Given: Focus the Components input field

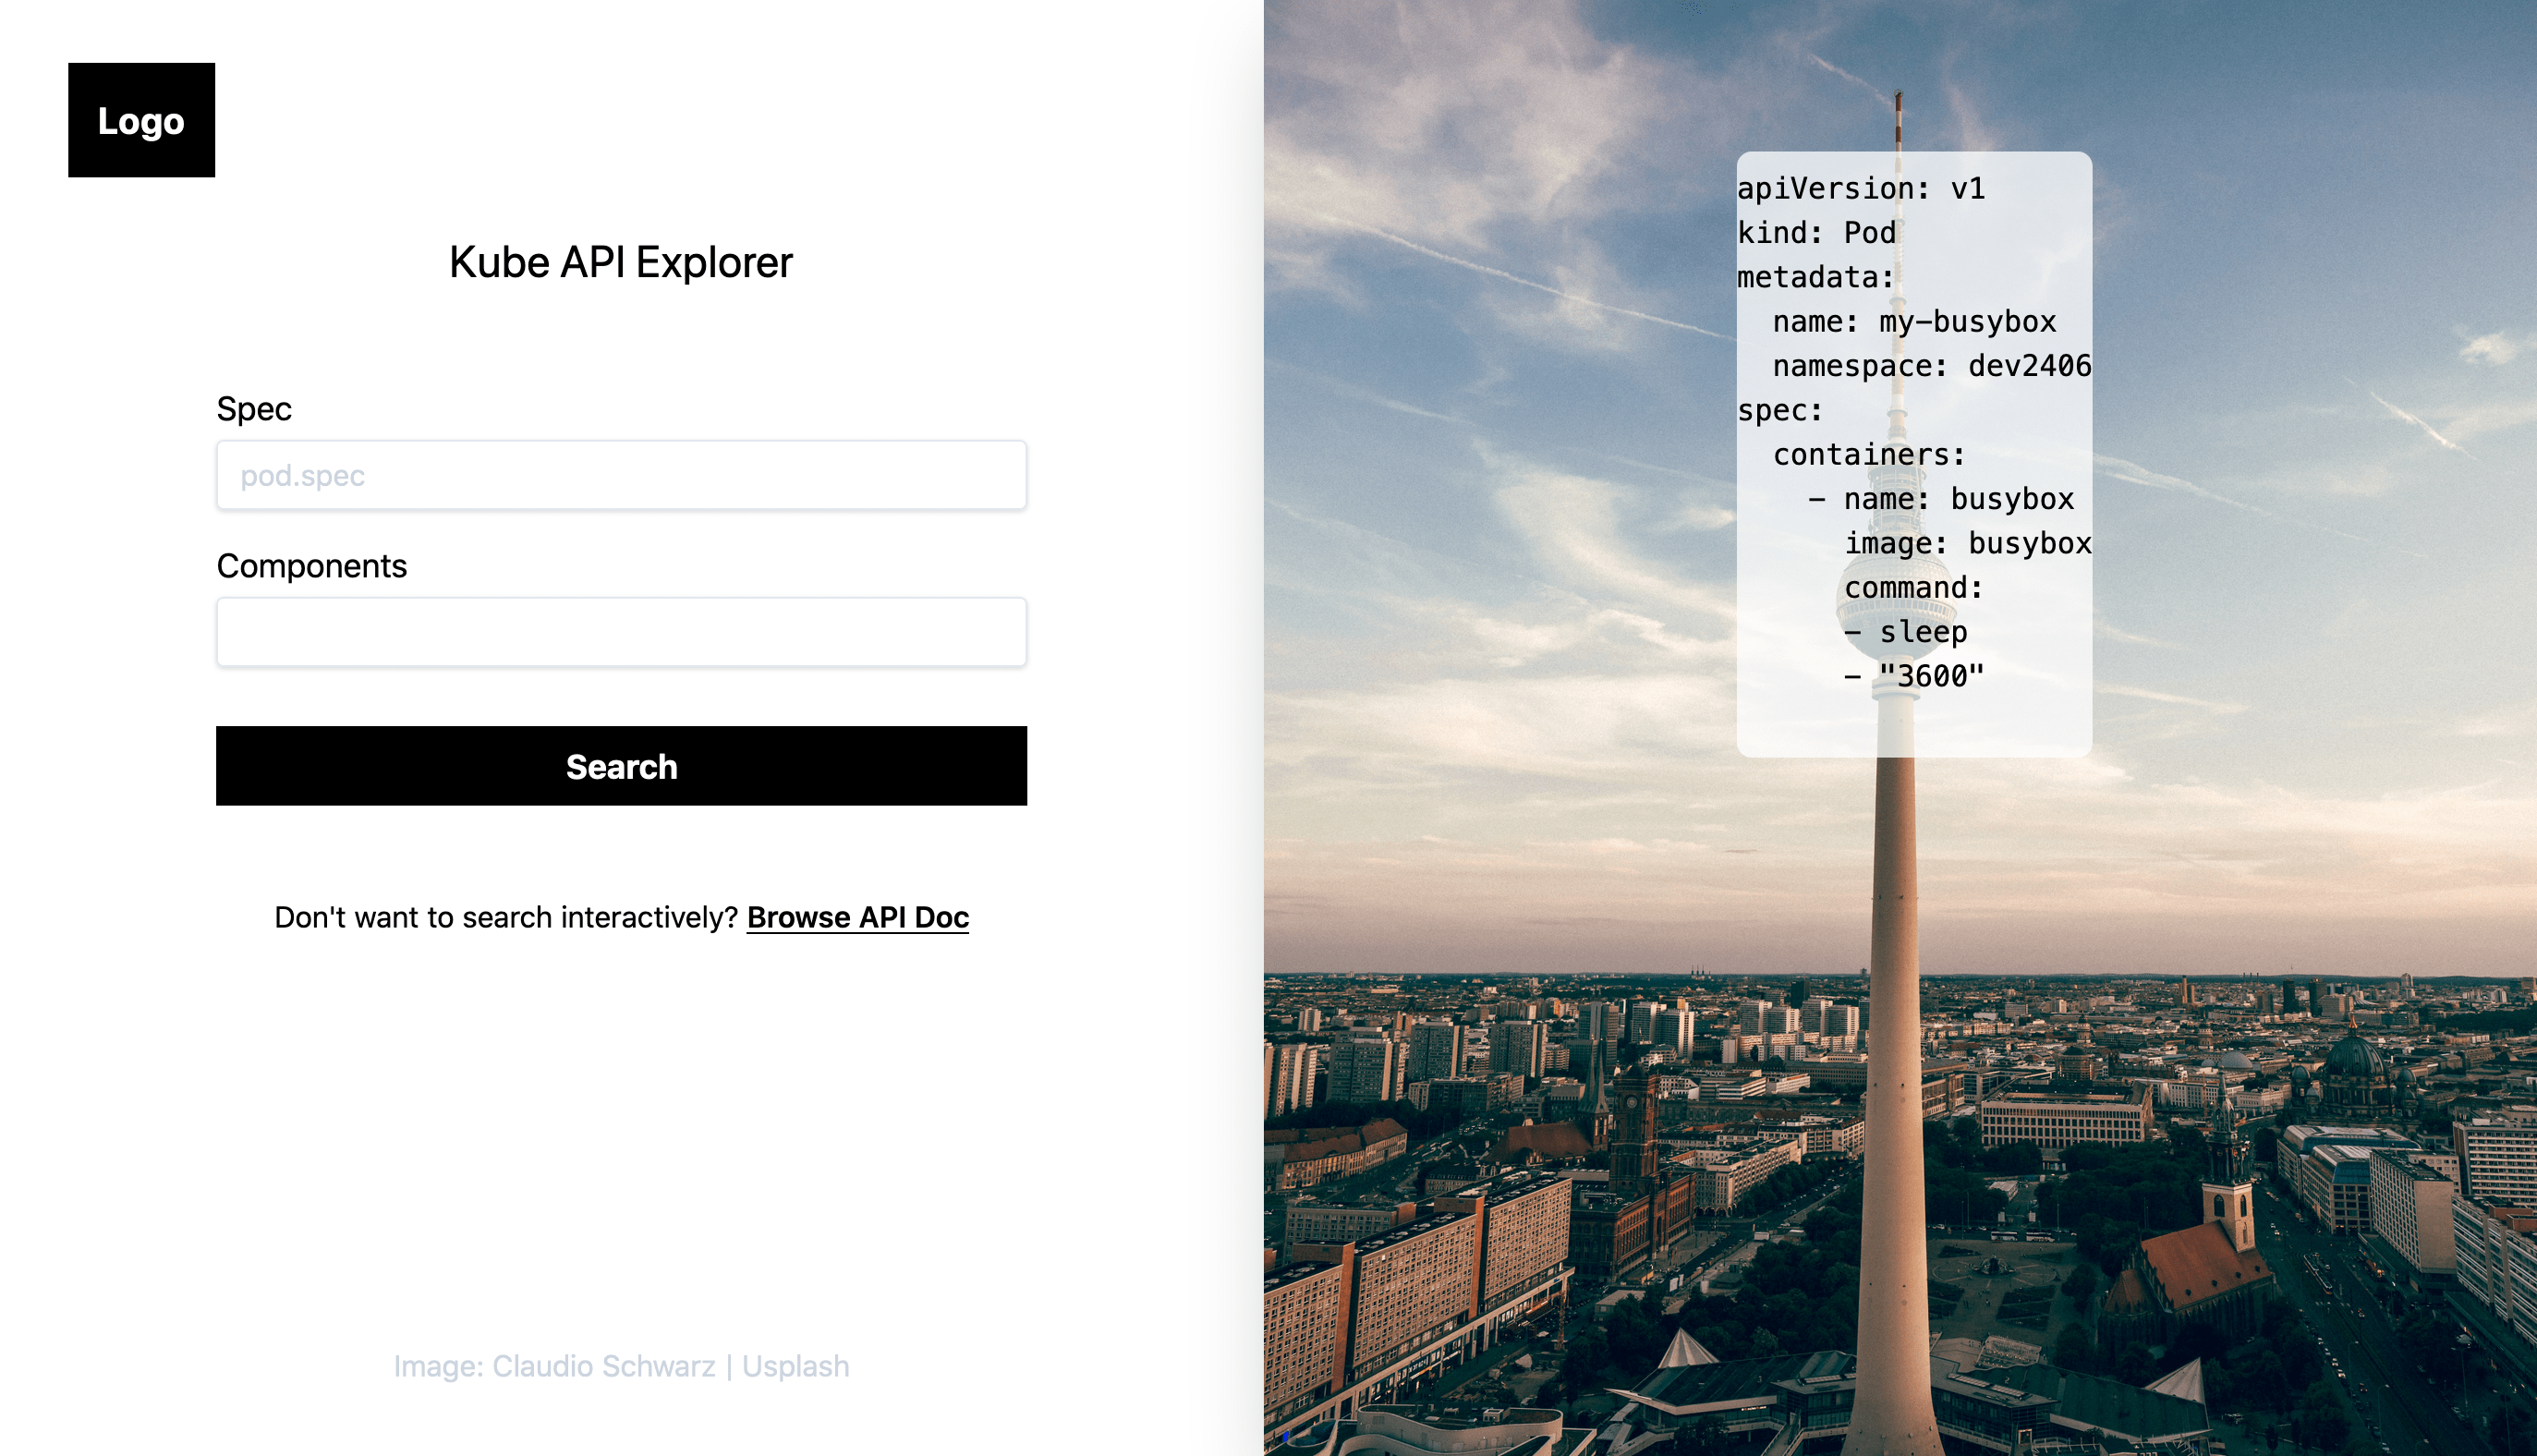Looking at the screenshot, I should [x=621, y=632].
